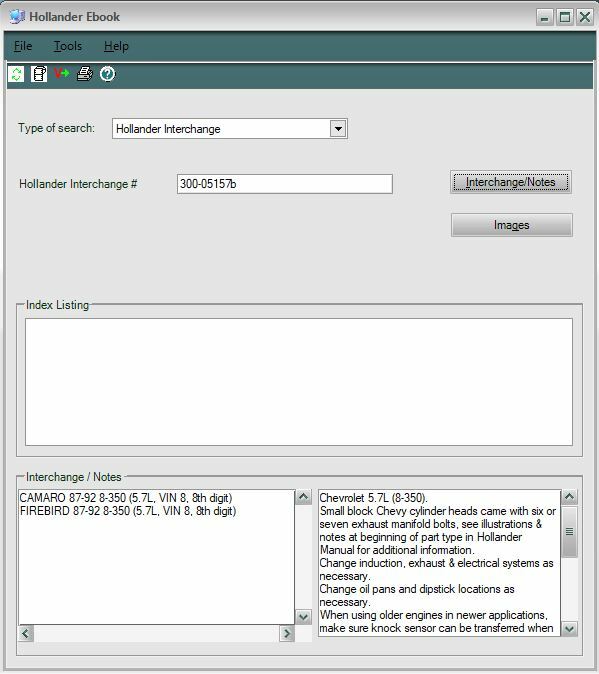The width and height of the screenshot is (599, 674).
Task: Click the interchange list scroll down arrow
Action: pos(303,617)
